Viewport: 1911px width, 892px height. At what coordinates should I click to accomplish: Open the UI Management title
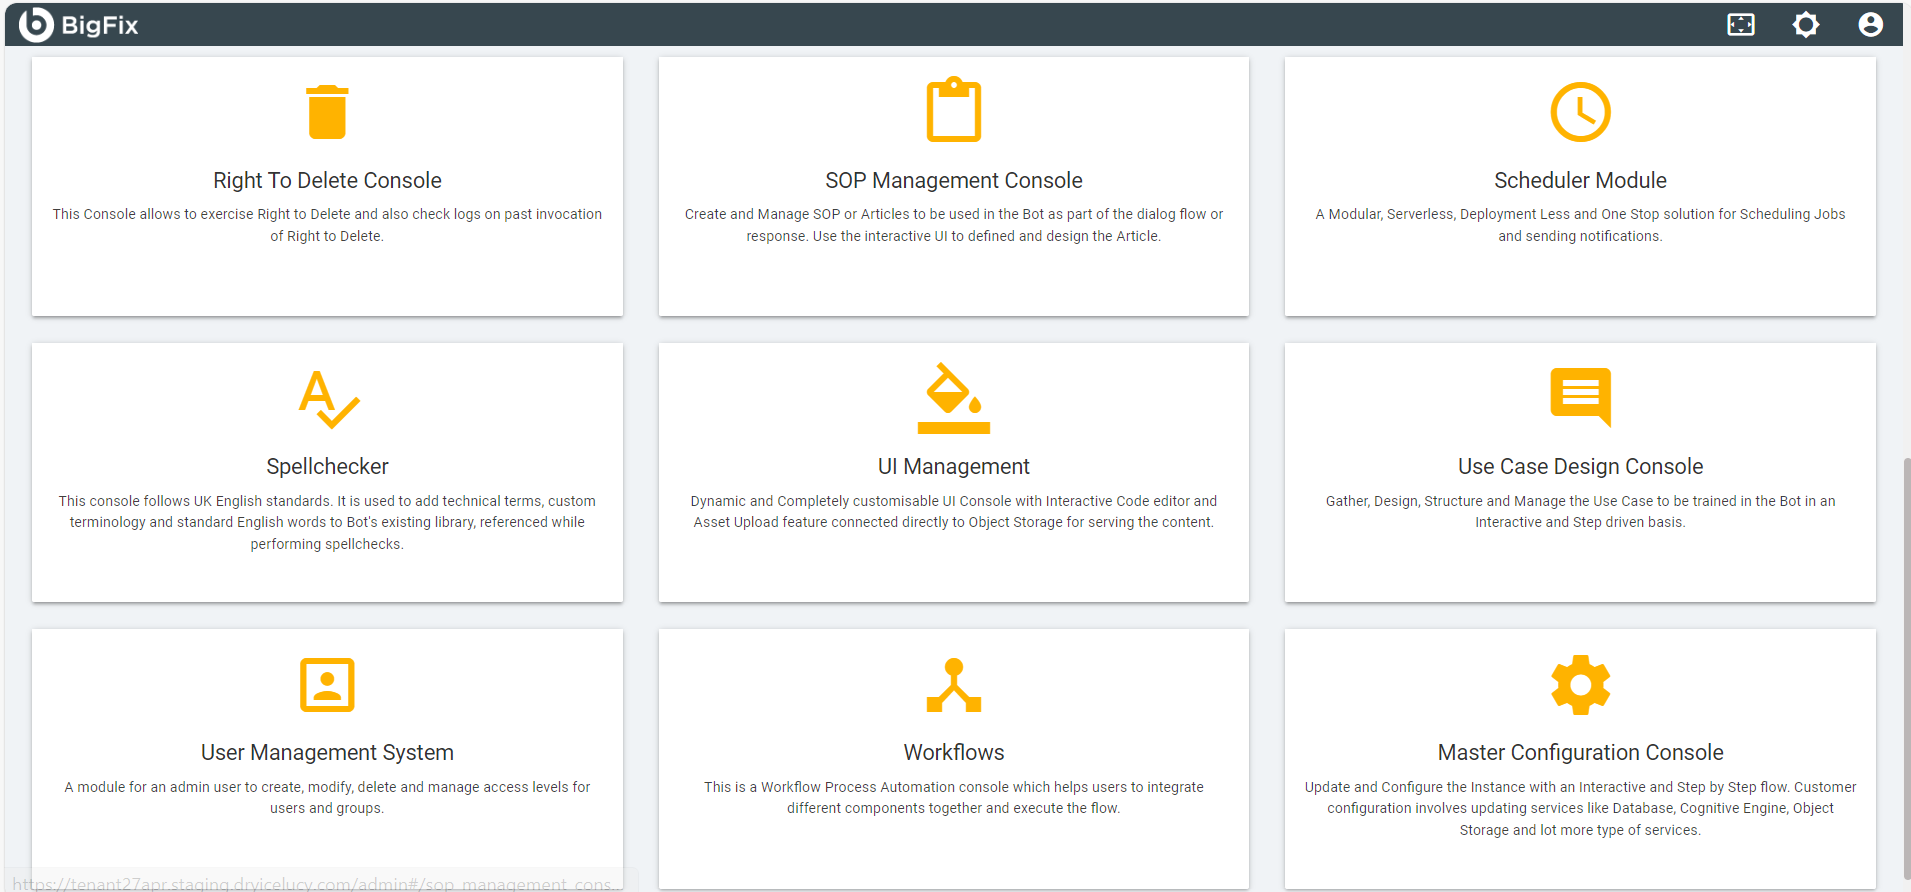pyautogui.click(x=954, y=466)
